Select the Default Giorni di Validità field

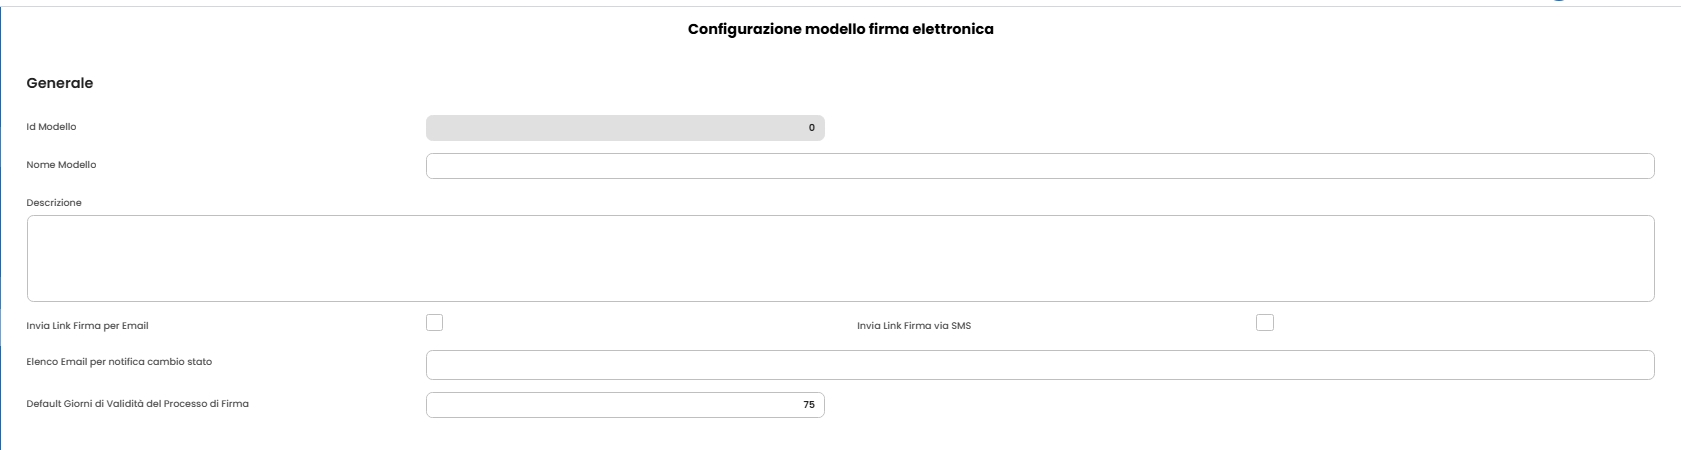[x=625, y=405]
